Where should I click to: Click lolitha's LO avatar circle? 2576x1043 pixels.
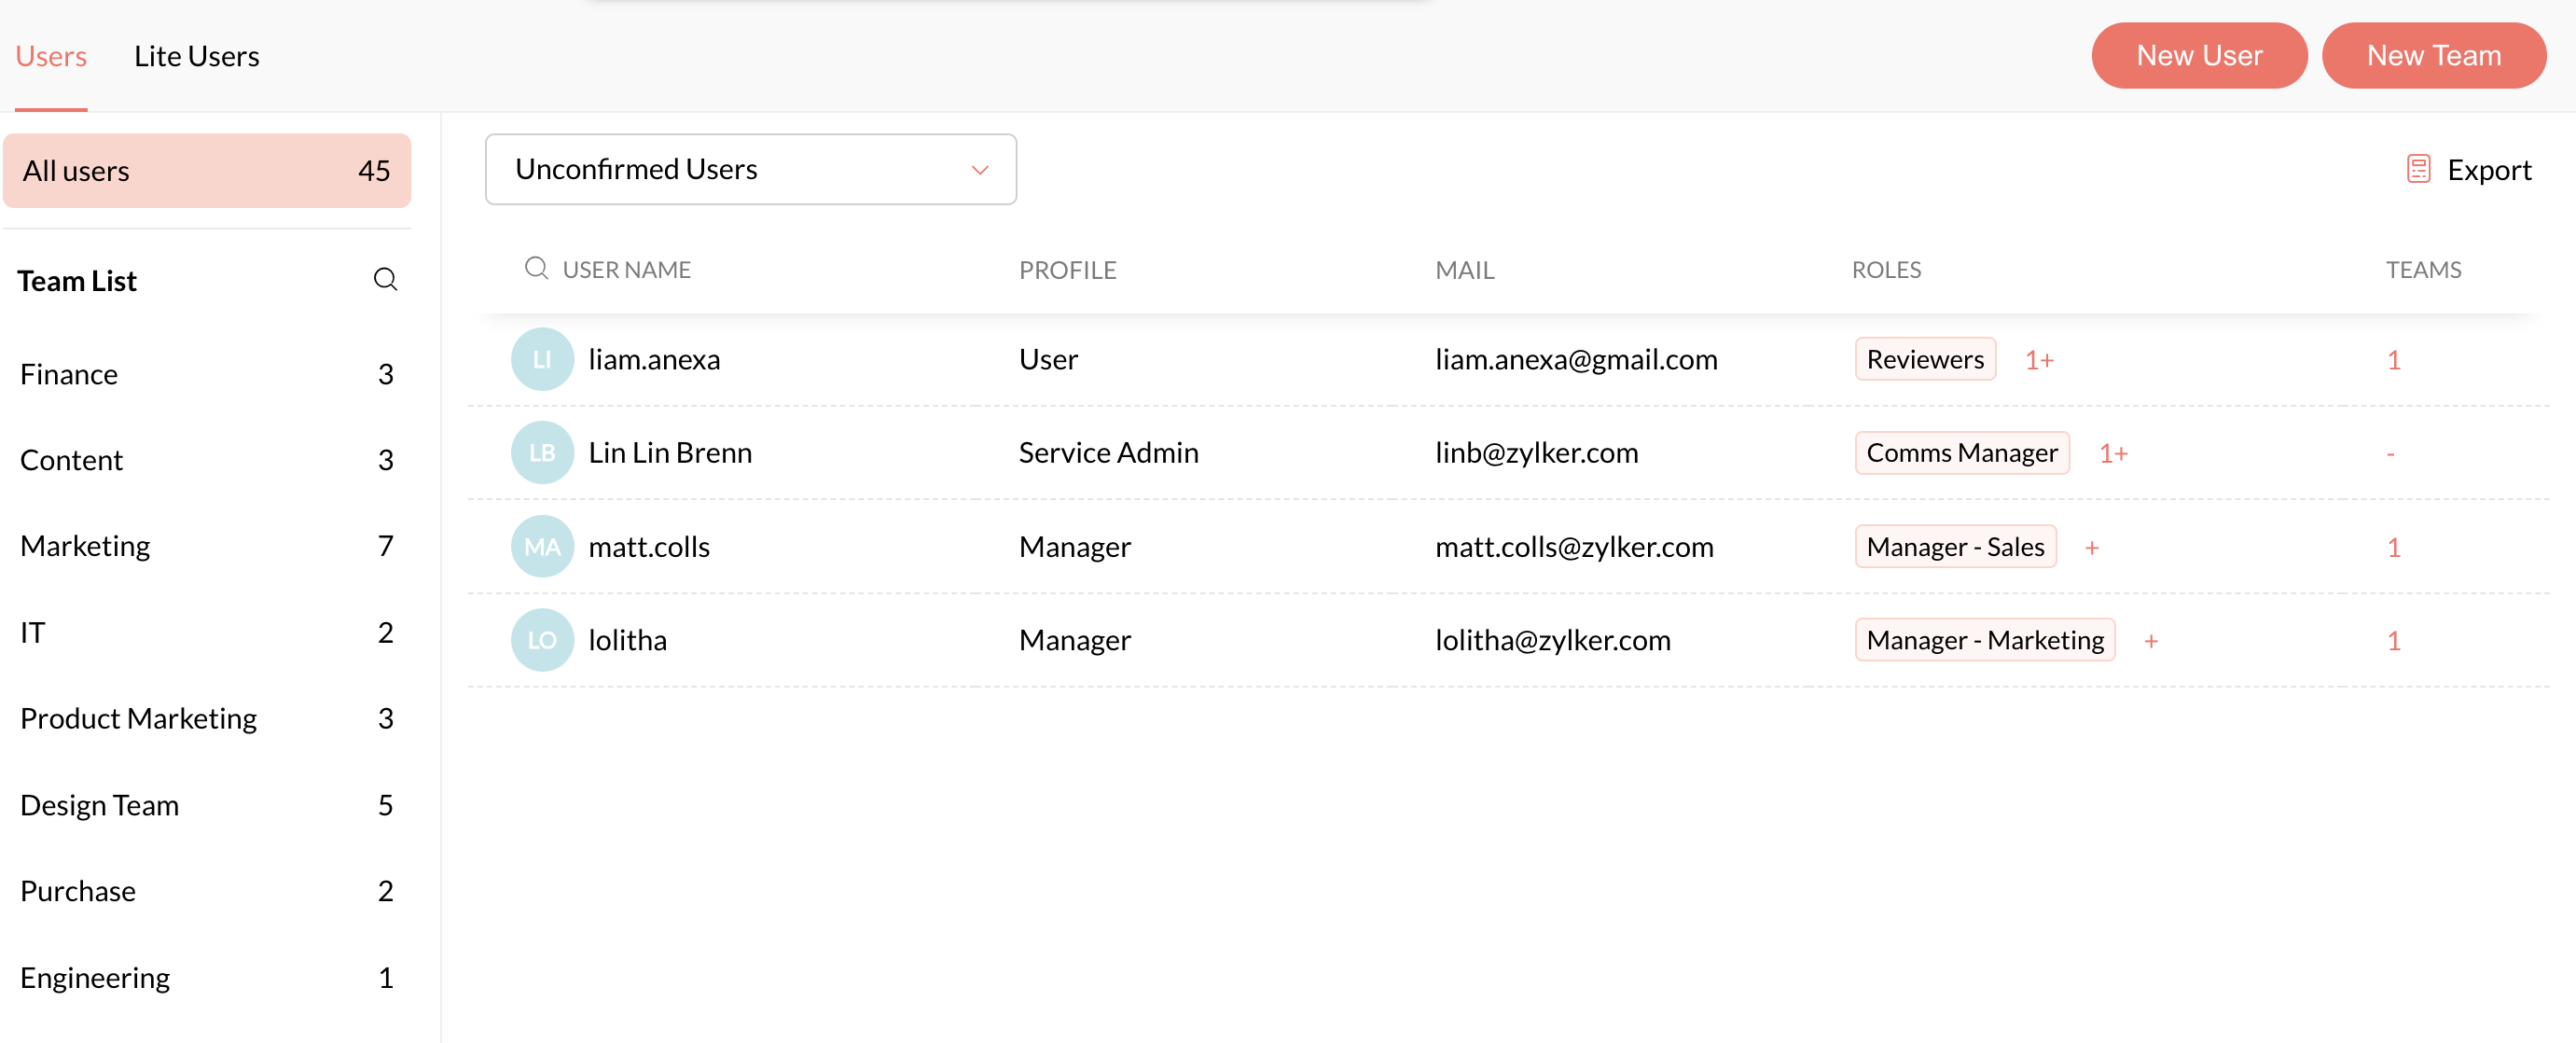(x=541, y=640)
